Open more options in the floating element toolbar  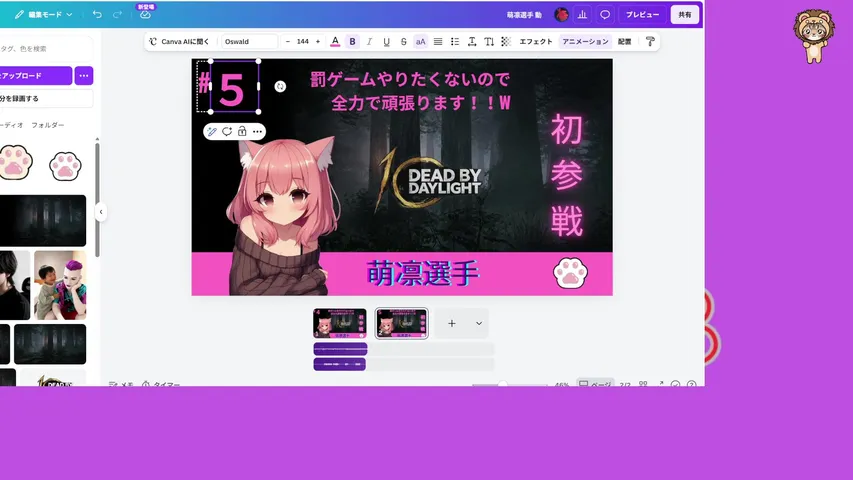click(257, 131)
